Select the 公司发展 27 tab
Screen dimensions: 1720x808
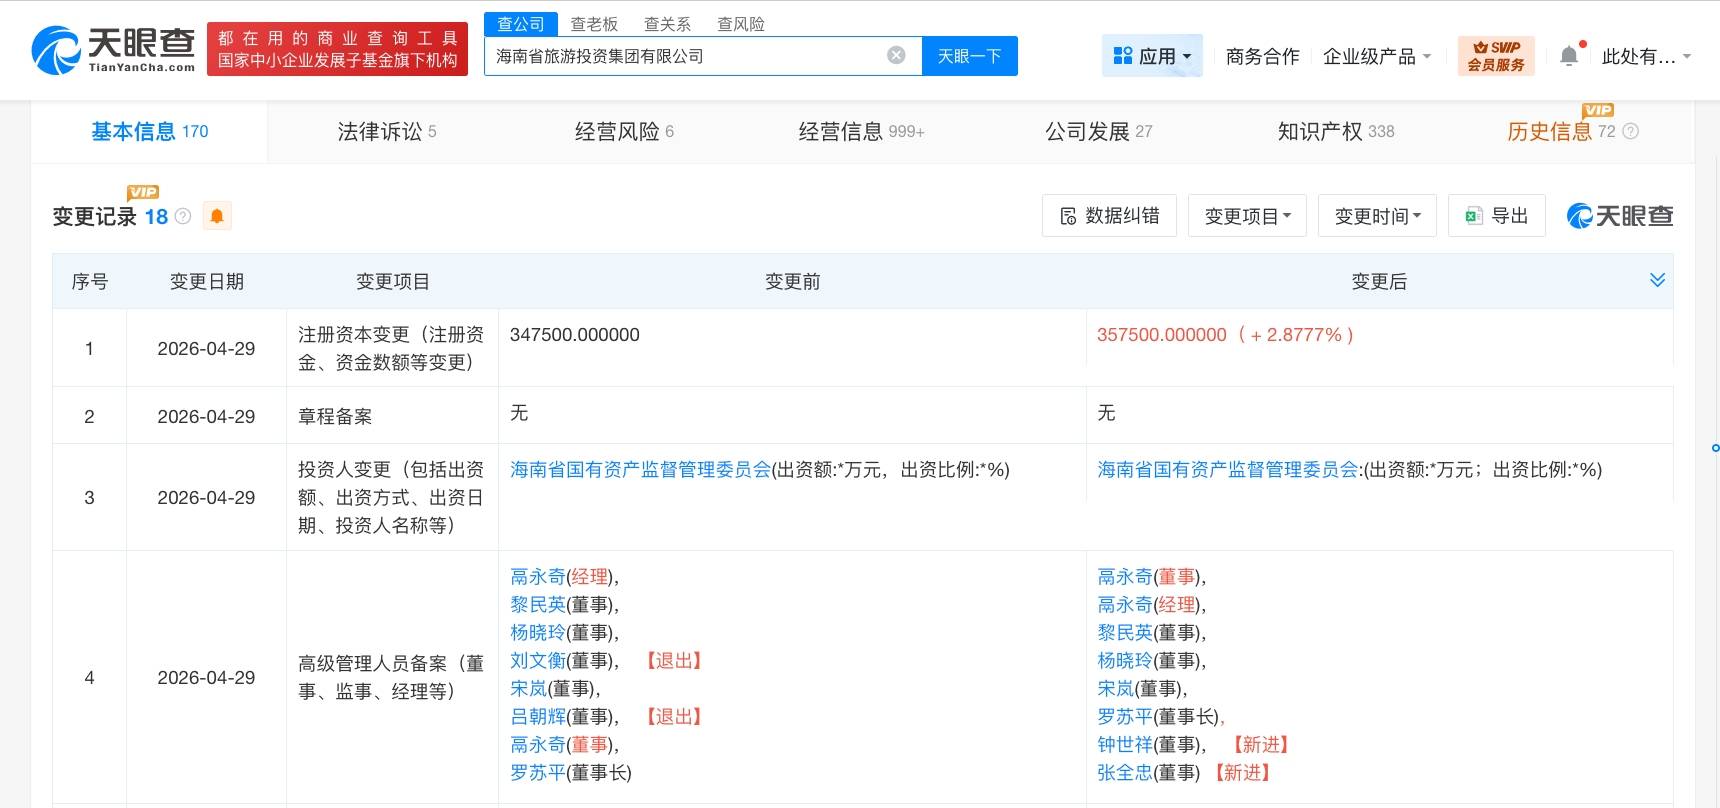1098,131
